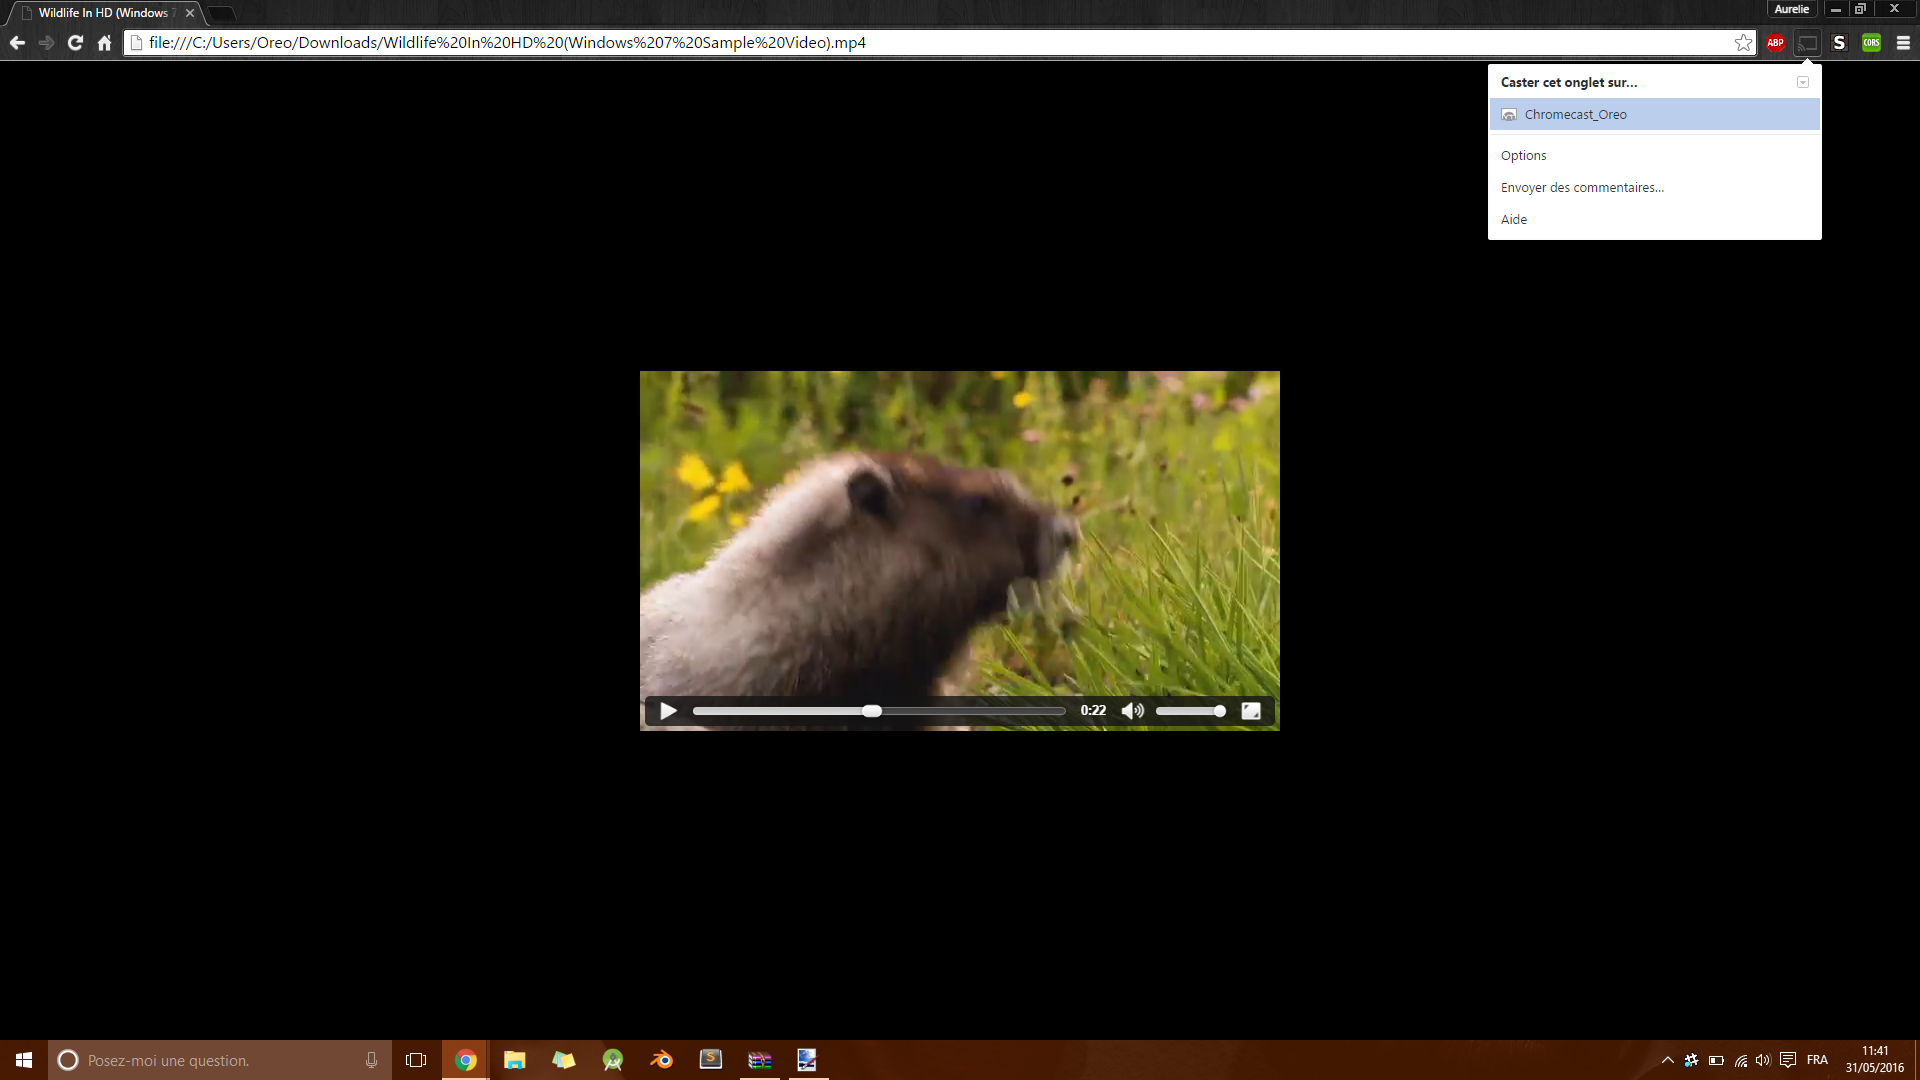The height and width of the screenshot is (1080, 1920).
Task: Reload the page
Action: coord(75,43)
